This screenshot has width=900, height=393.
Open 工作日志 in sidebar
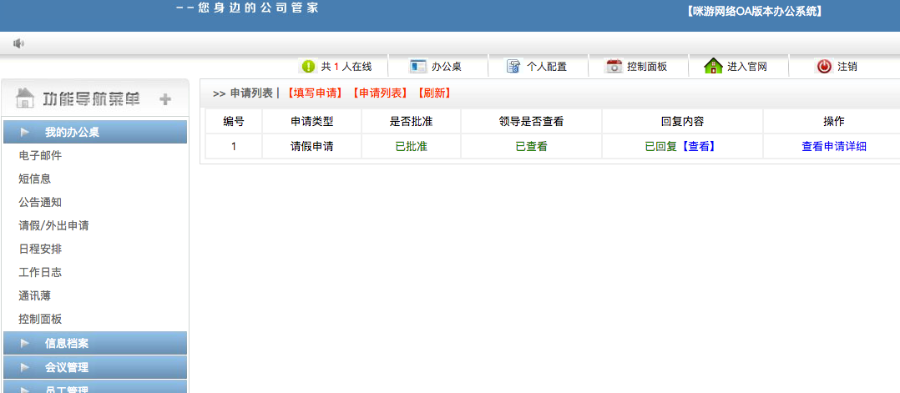(40, 273)
